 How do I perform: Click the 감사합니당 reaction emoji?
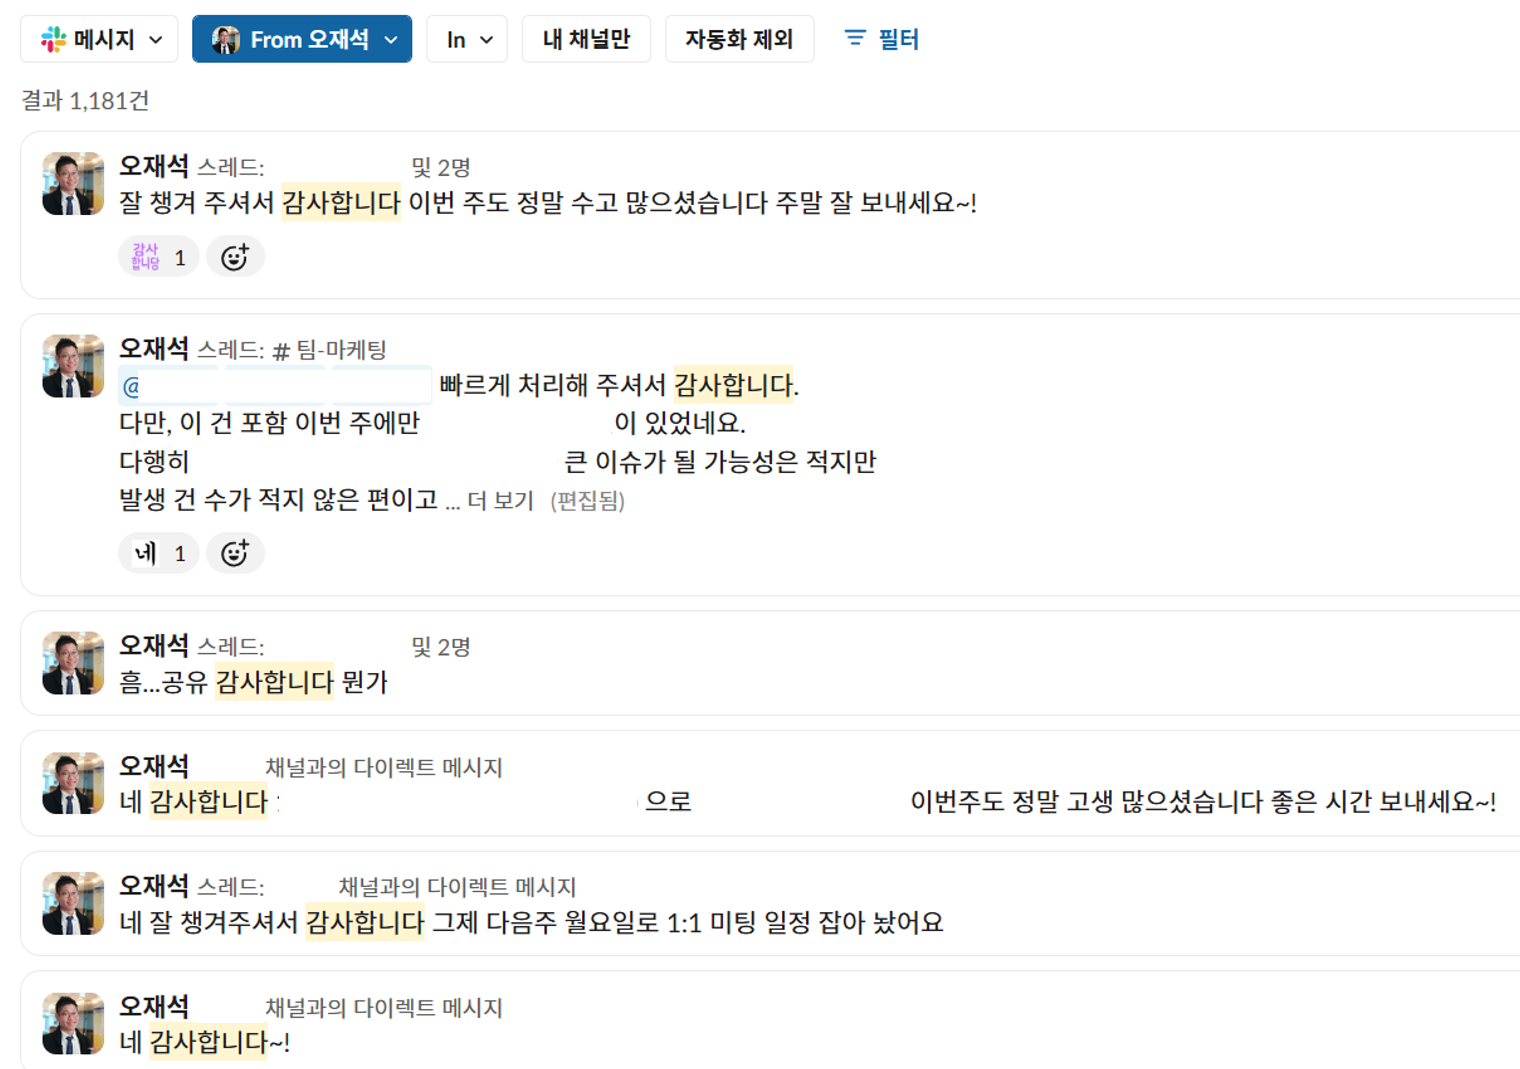click(x=147, y=258)
